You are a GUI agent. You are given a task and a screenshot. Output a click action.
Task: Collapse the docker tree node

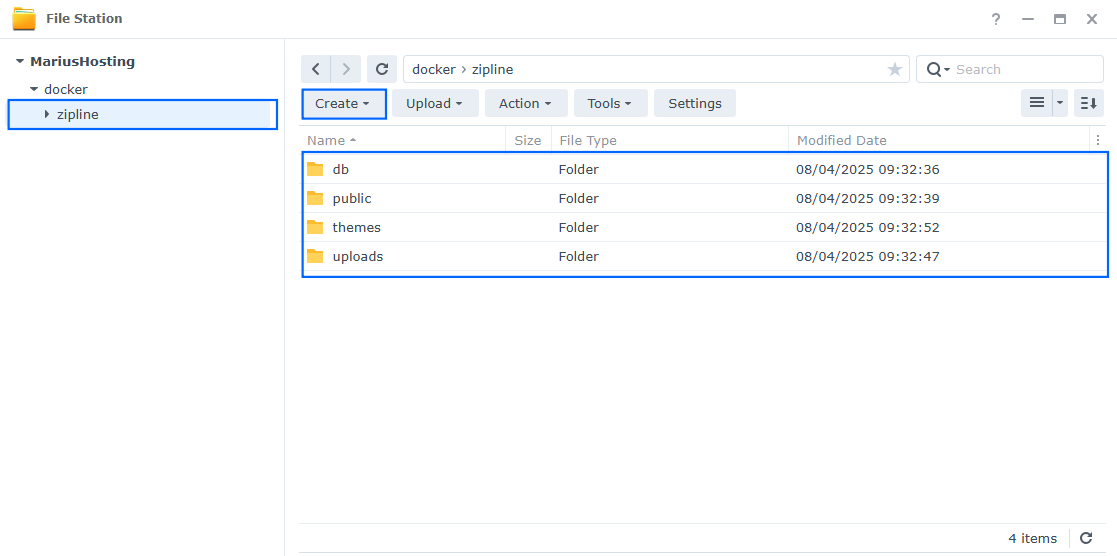pyautogui.click(x=33, y=90)
